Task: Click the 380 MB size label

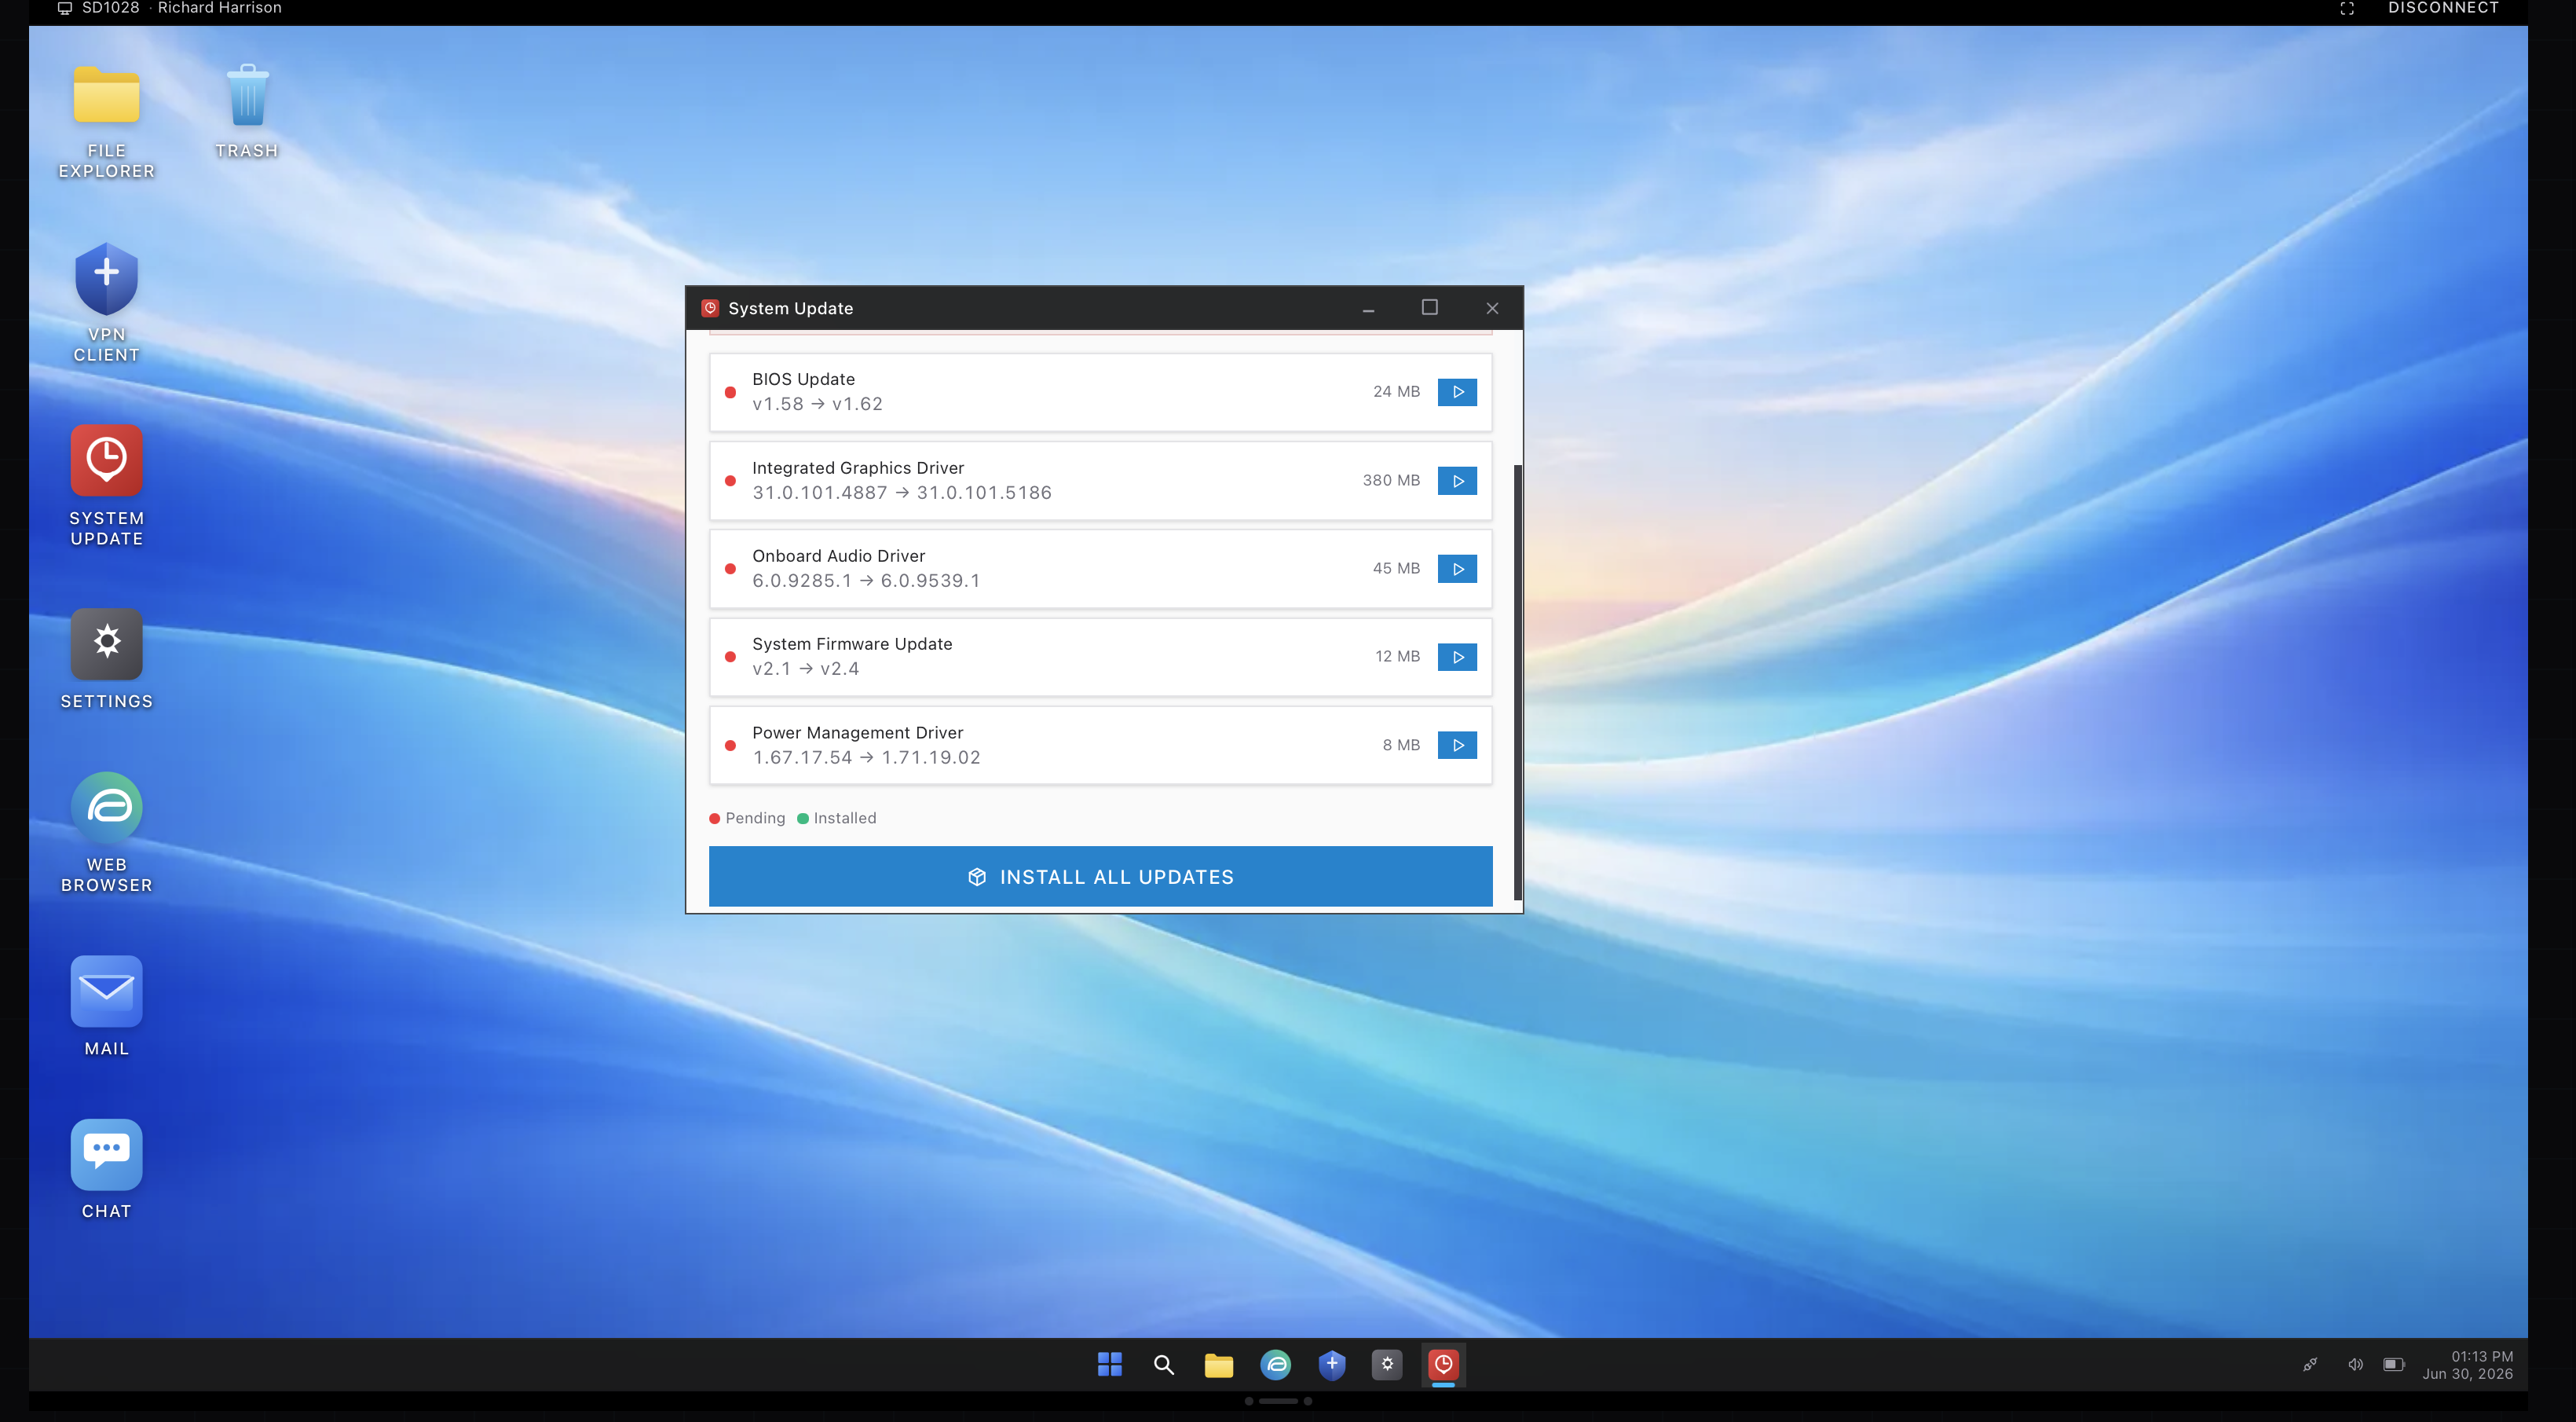Action: pos(1391,481)
